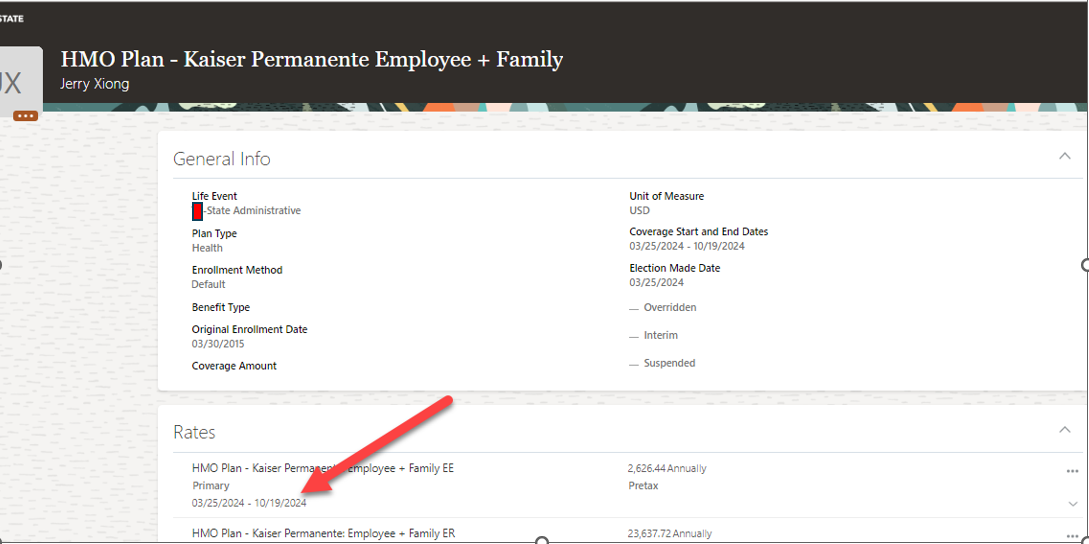Select the Health plan type value

click(x=207, y=248)
